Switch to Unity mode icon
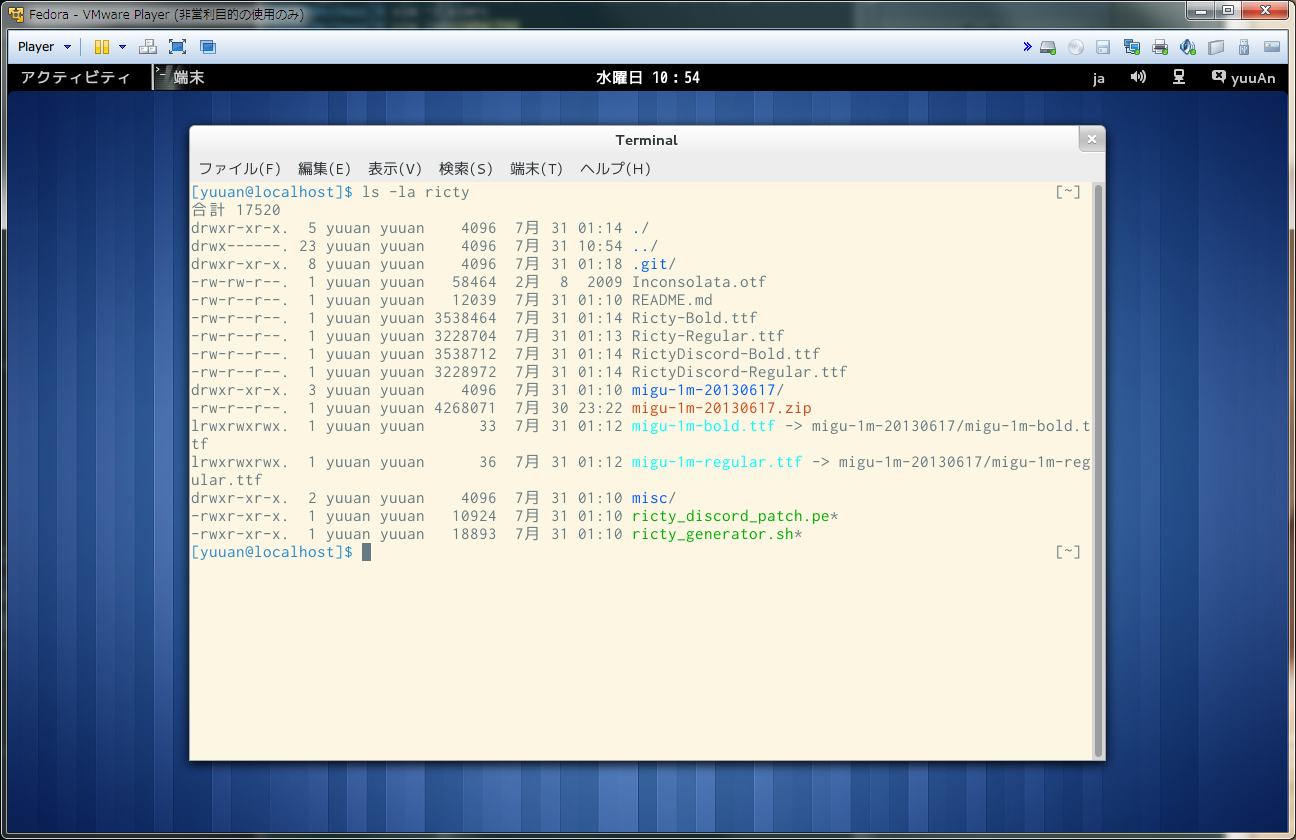Screen dimensions: 1296x840 coord(208,47)
